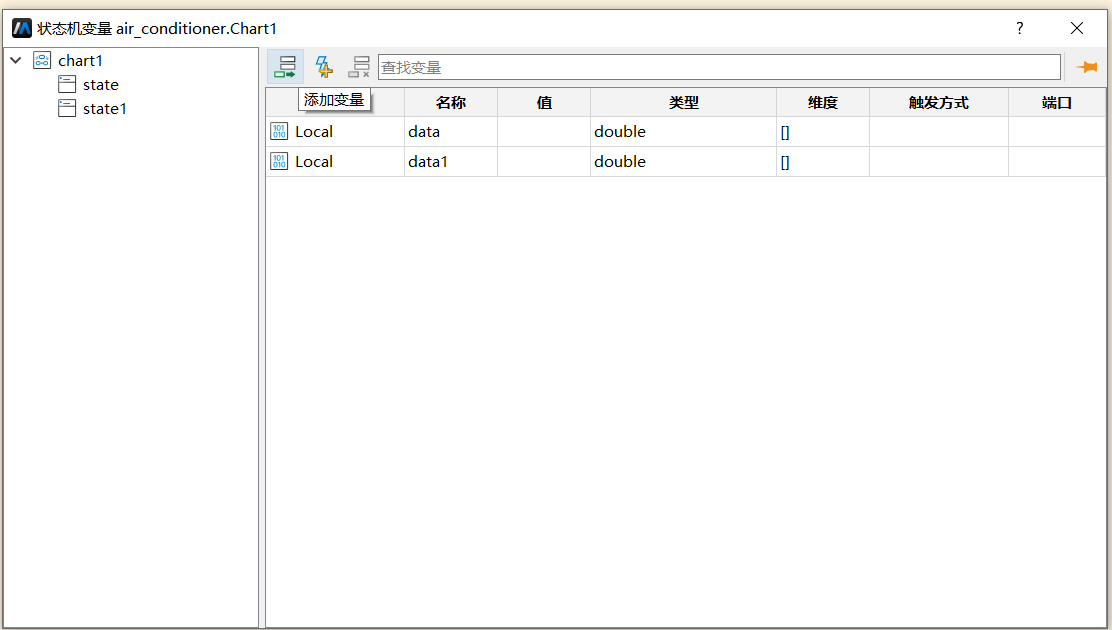This screenshot has height=630, width=1112.
Task: Click the name cell 'data1'
Action: pos(451,162)
